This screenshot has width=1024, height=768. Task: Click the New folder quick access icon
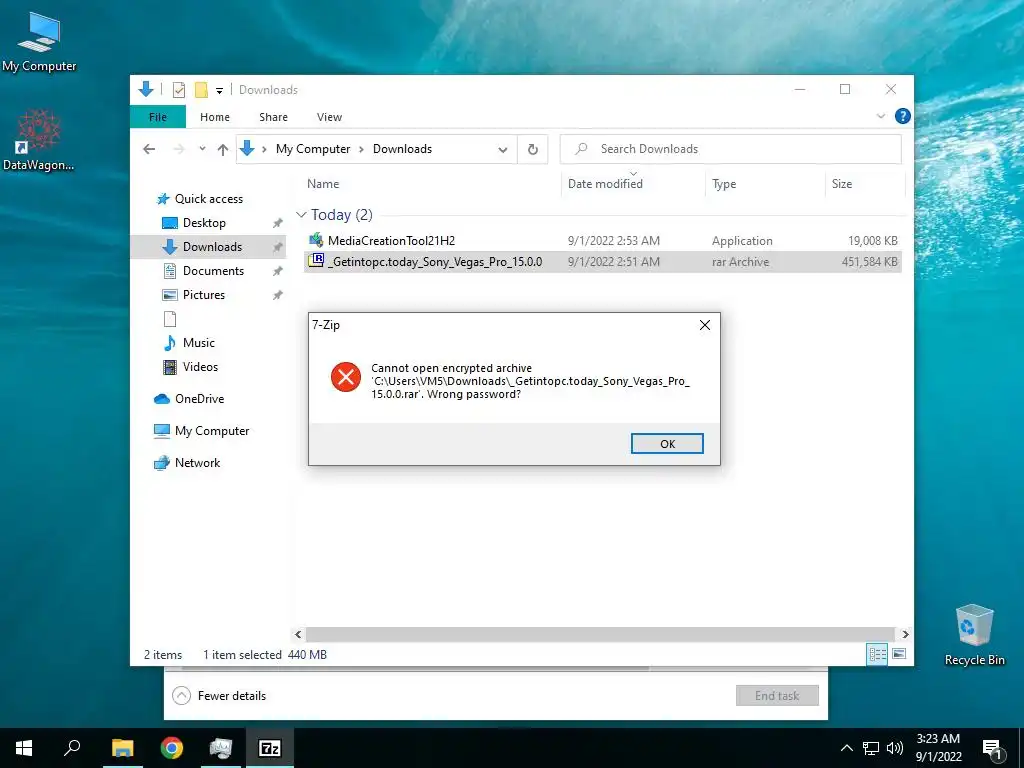202,90
